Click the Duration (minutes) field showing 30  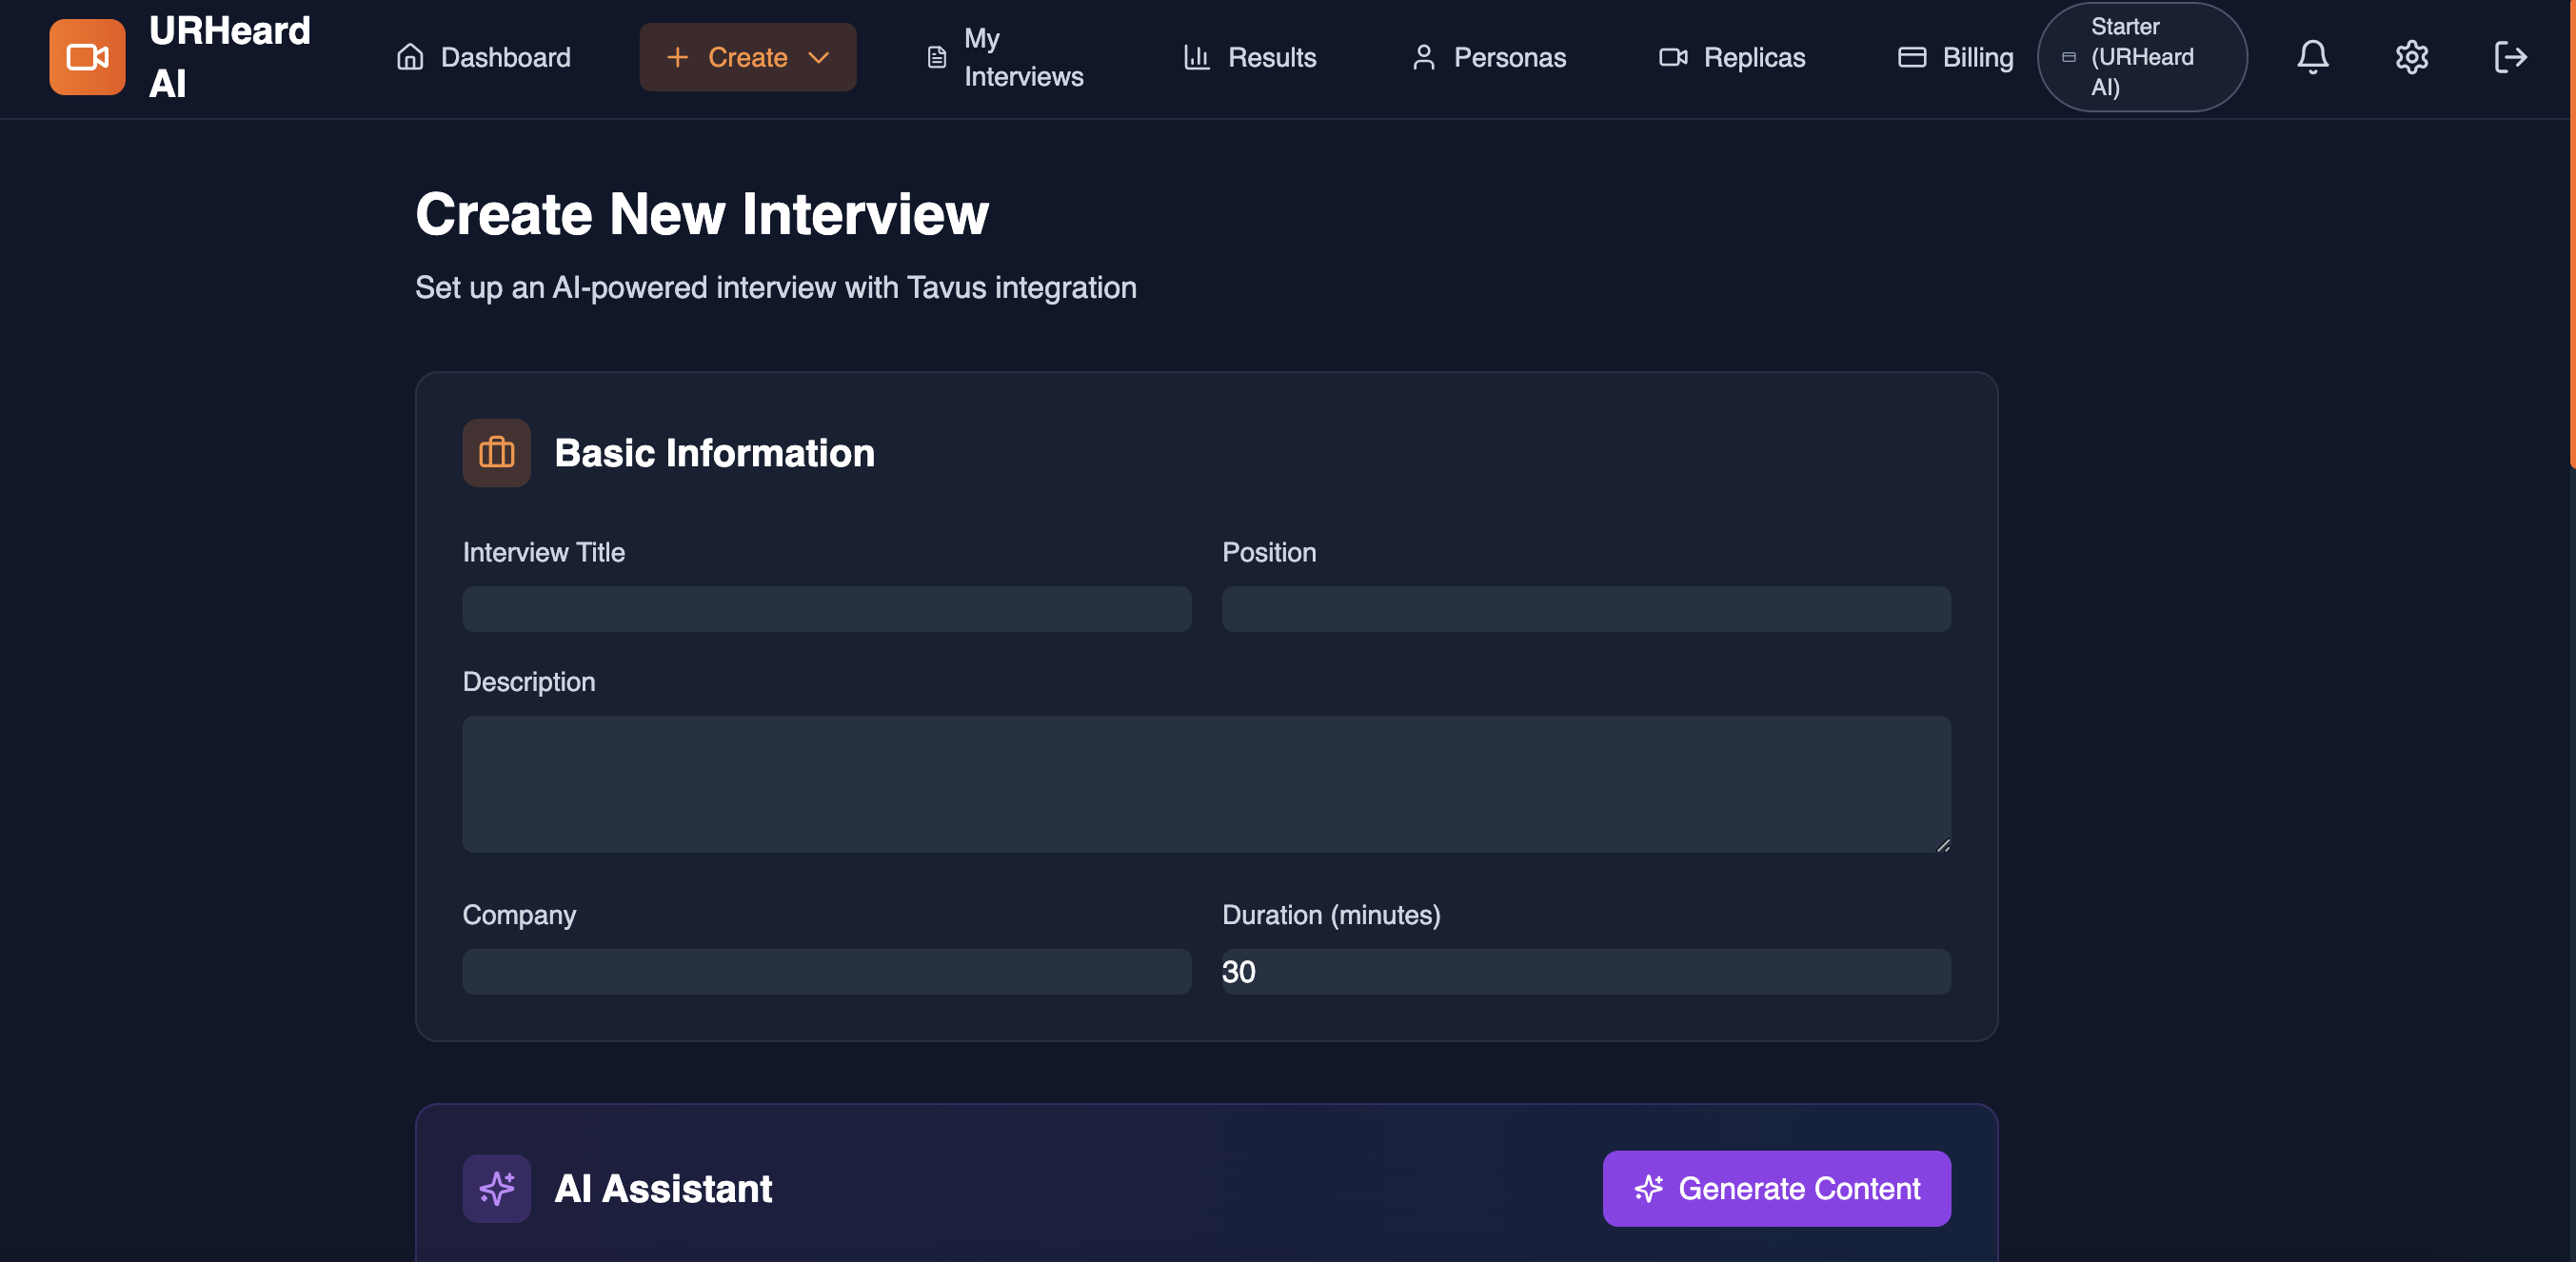click(x=1585, y=971)
